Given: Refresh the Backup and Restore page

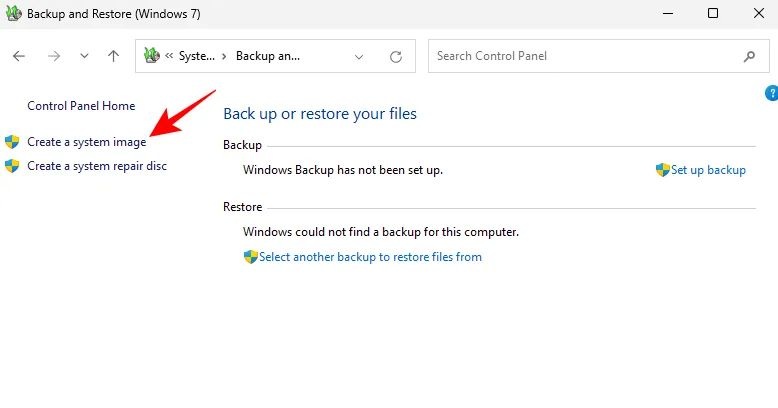Looking at the screenshot, I should click(395, 57).
